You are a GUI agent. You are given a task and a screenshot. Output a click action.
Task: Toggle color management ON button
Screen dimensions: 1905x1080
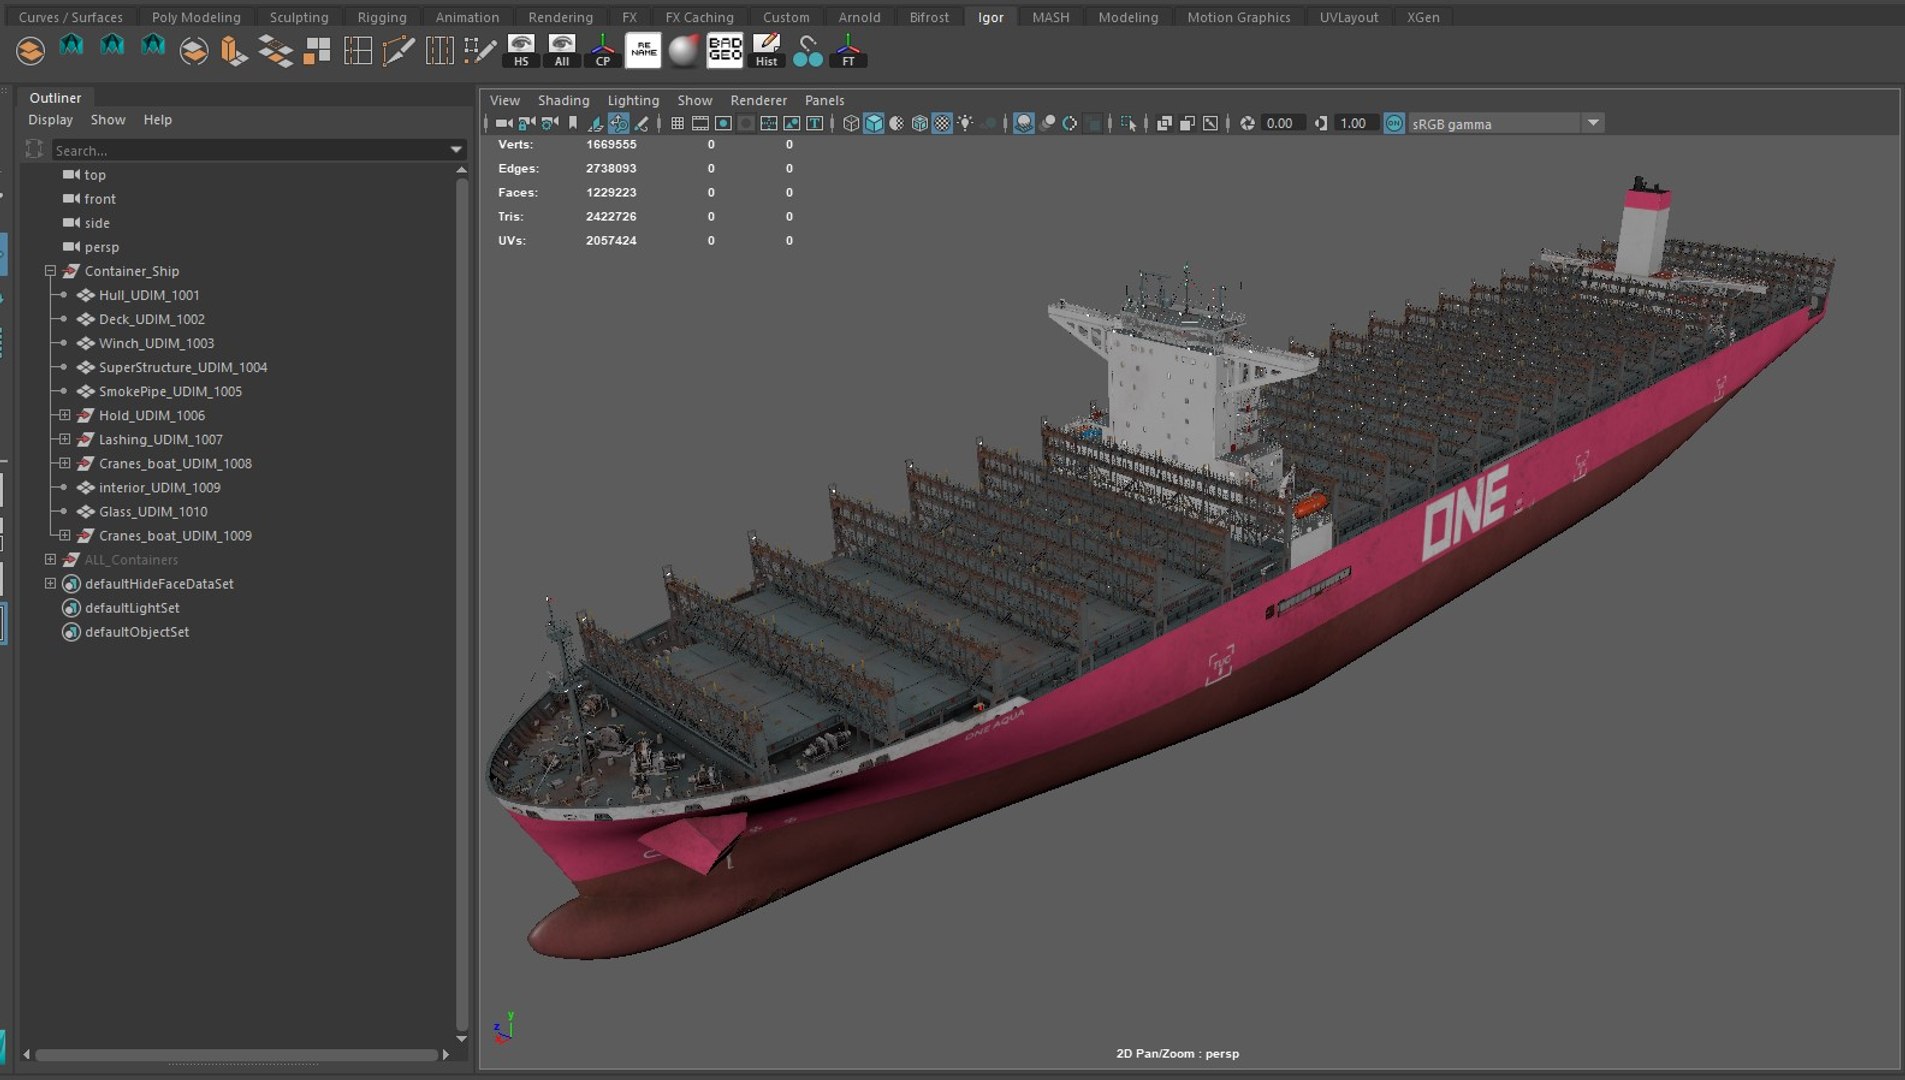coord(1394,123)
